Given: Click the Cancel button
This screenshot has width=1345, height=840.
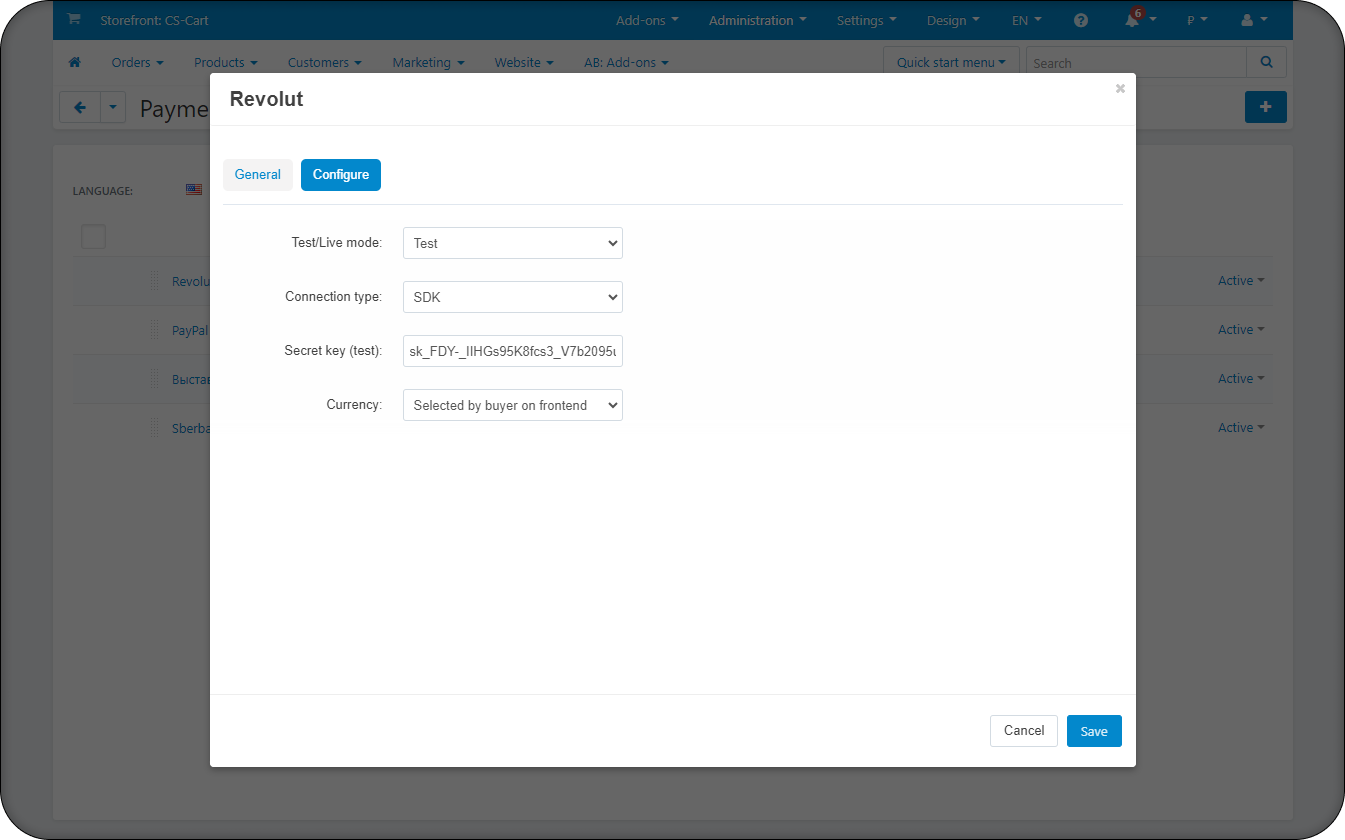Looking at the screenshot, I should point(1024,731).
